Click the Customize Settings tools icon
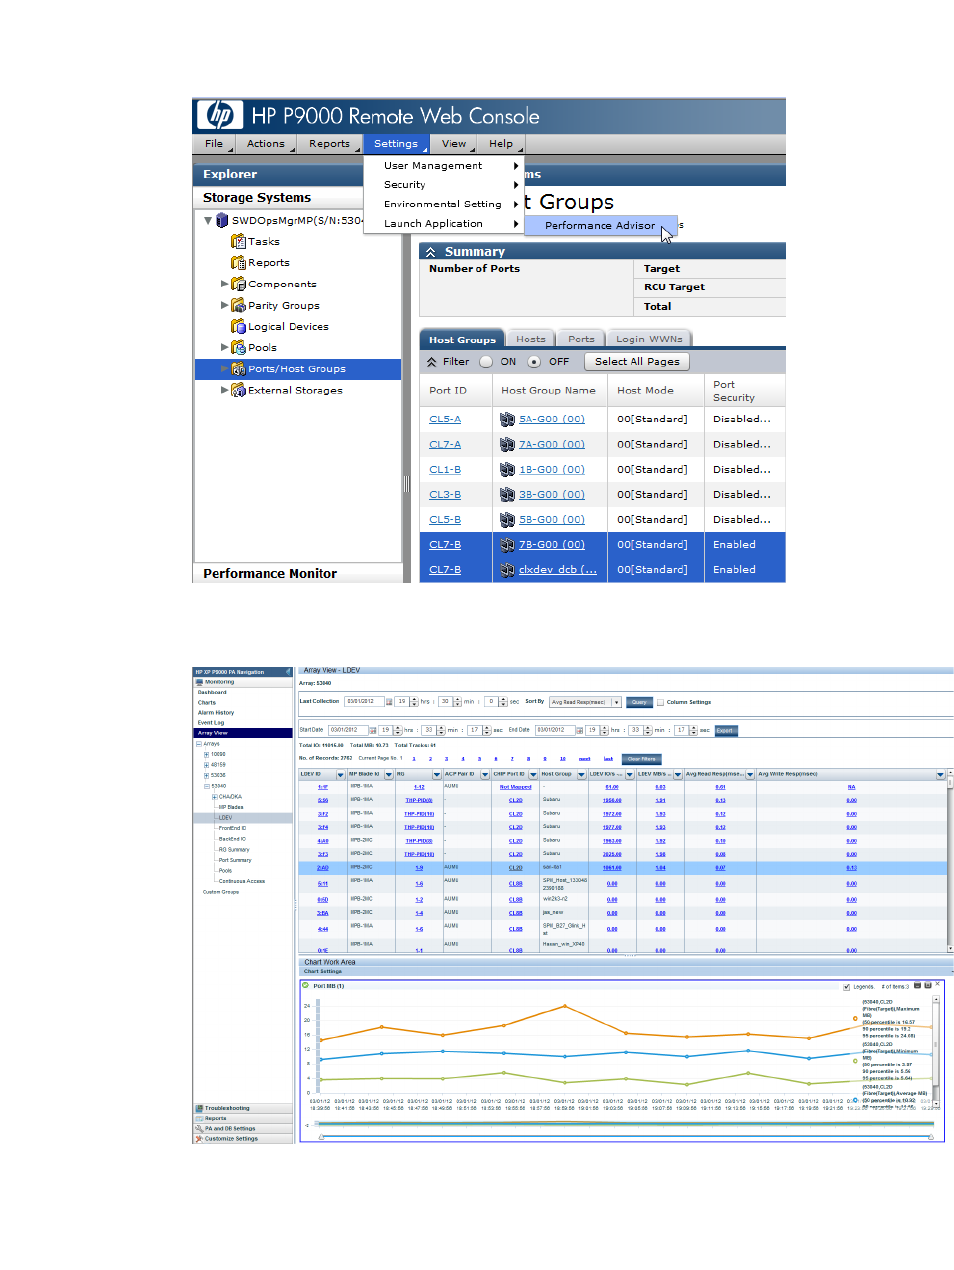The height and width of the screenshot is (1270, 954). click(x=199, y=1138)
